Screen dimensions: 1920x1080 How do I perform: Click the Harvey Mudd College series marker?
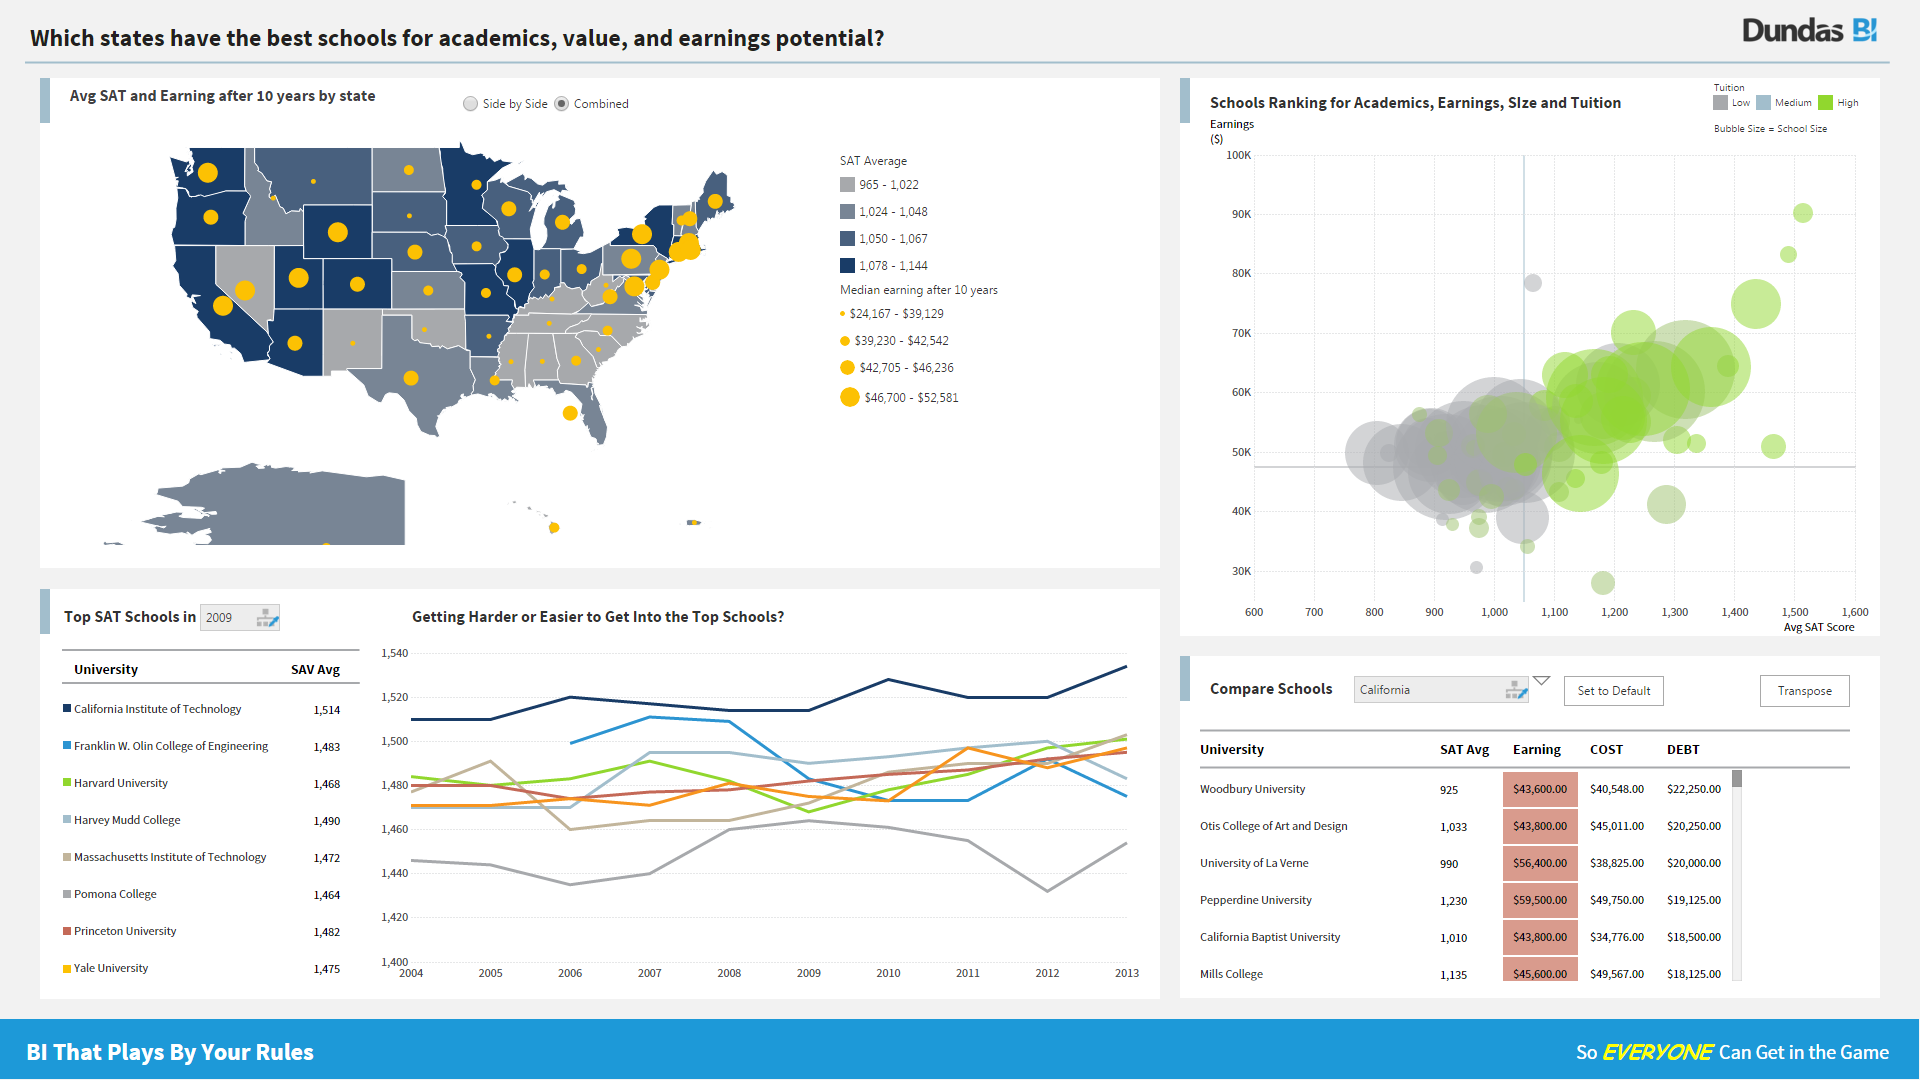coord(67,820)
